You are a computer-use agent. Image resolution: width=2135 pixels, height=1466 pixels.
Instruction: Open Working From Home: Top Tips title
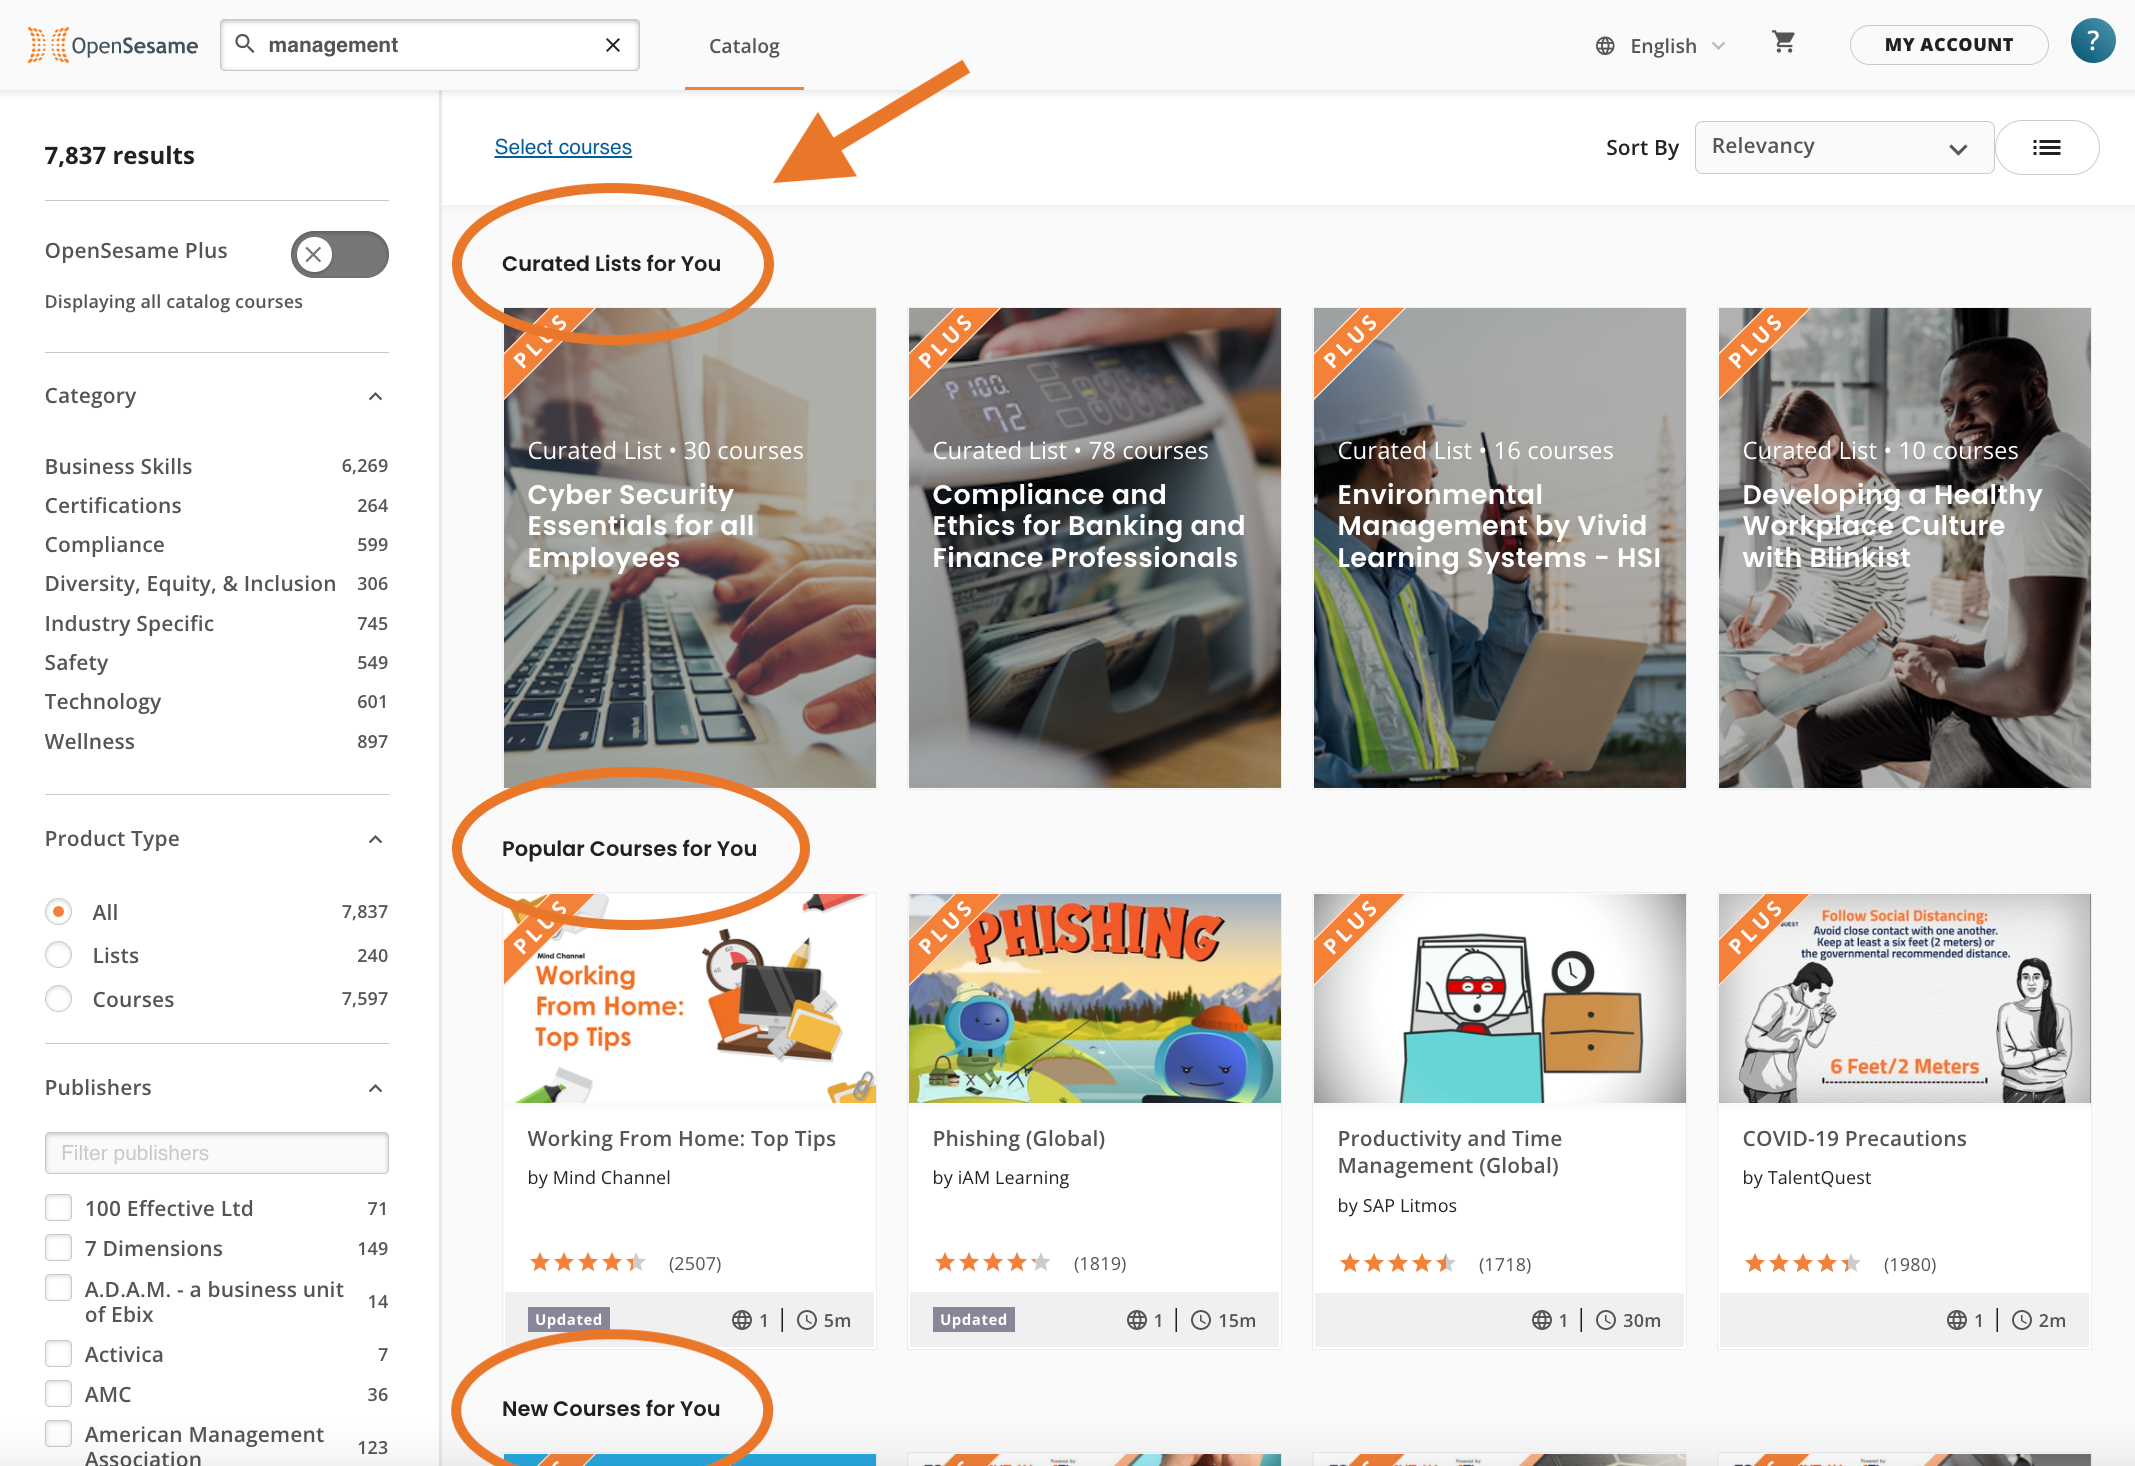pyautogui.click(x=681, y=1138)
